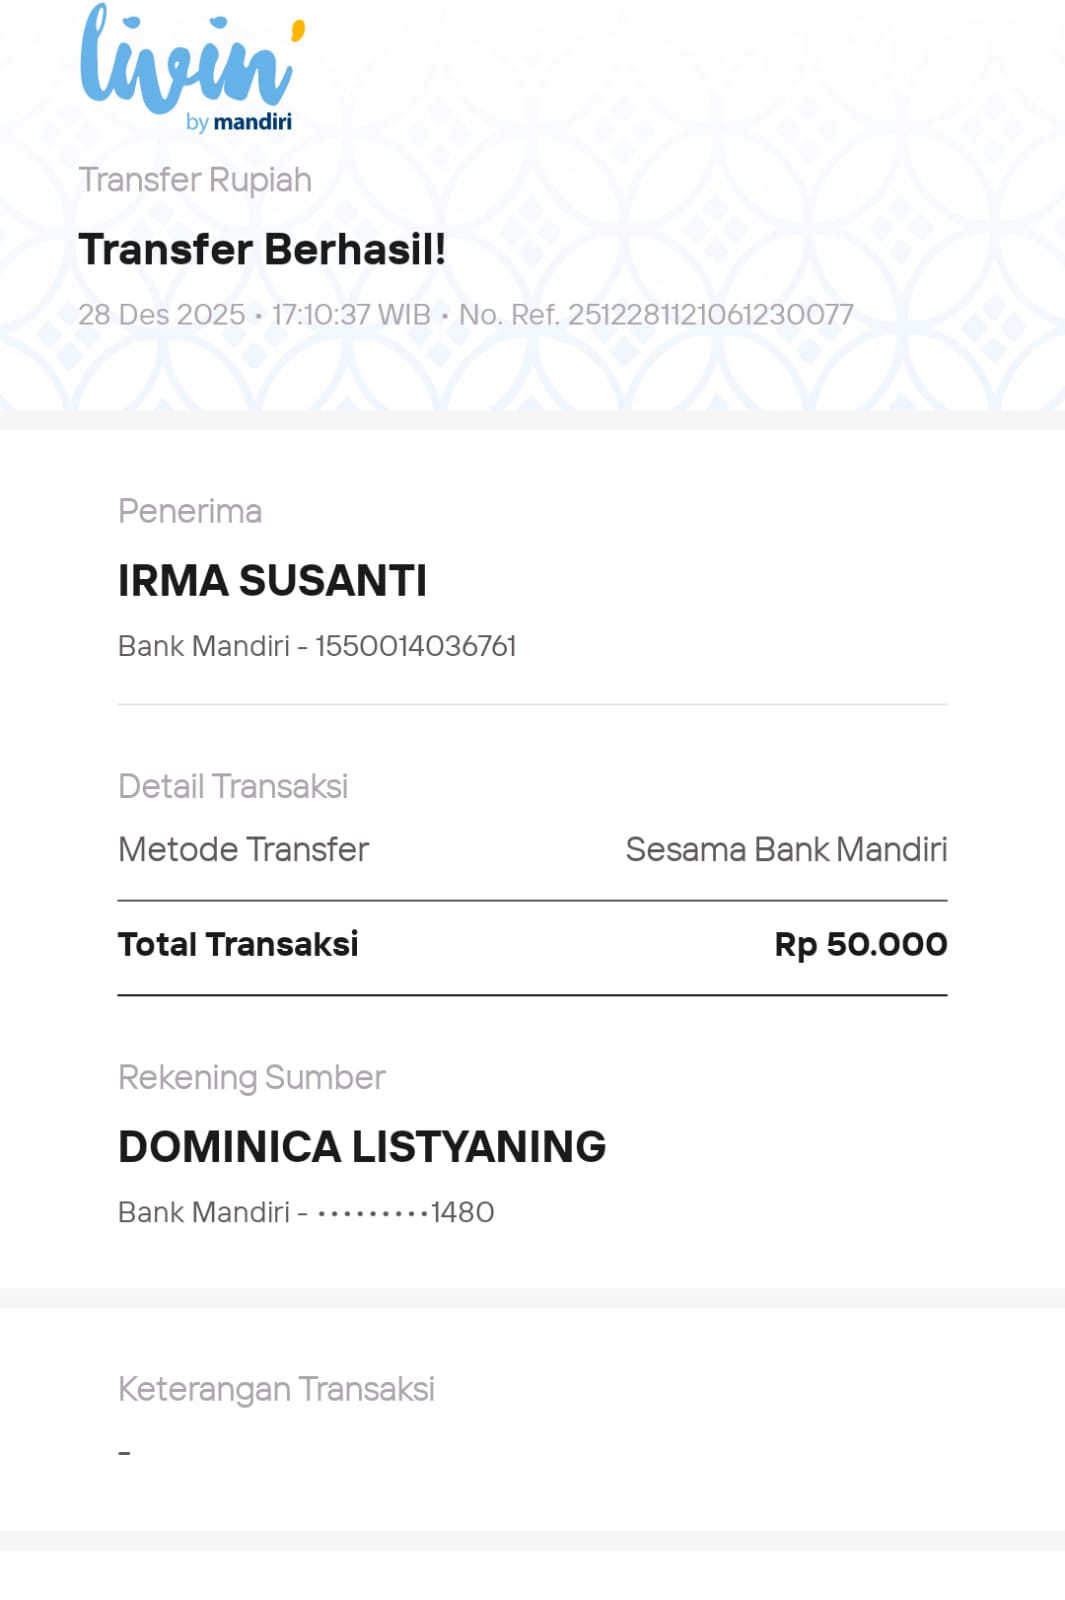The image size is (1065, 1600).
Task: Click the 'Rekening Sumber' section label
Action: pos(251,1077)
